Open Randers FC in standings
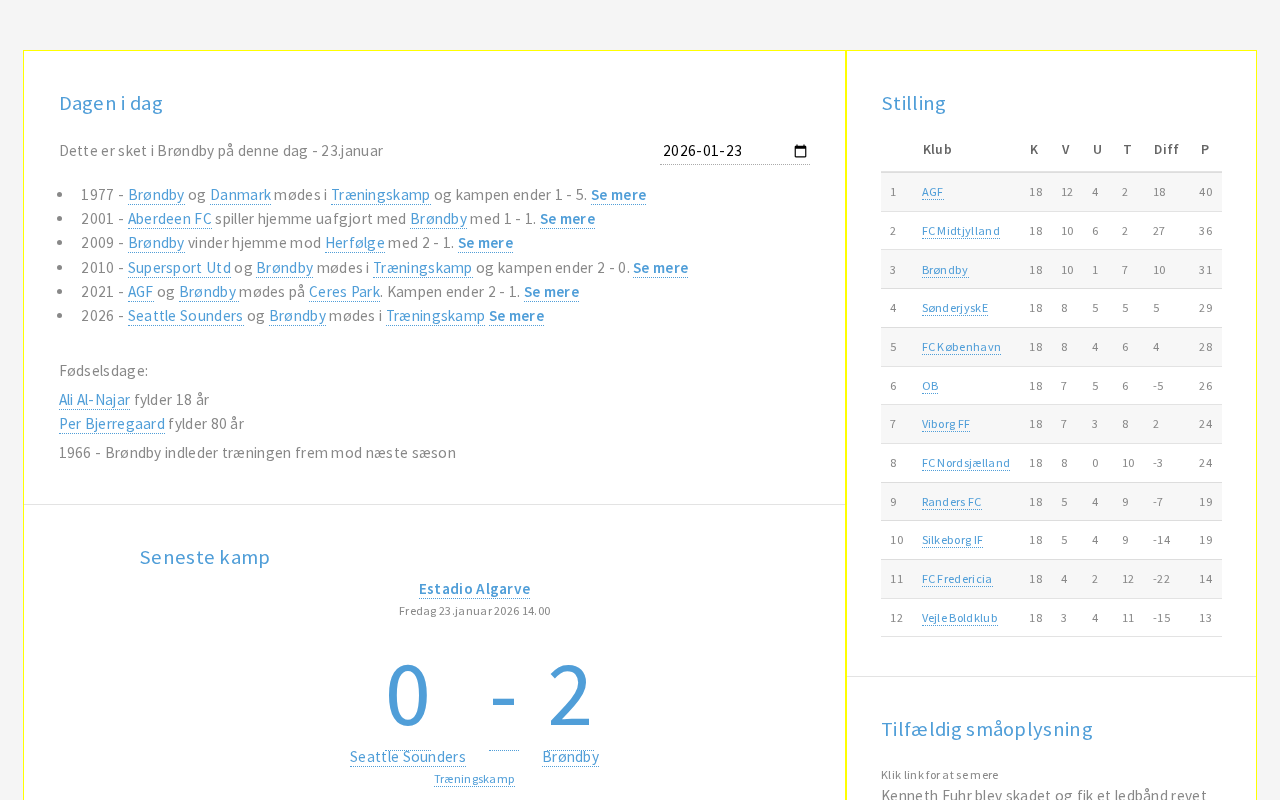Screen dimensions: 1280x800 [952, 502]
